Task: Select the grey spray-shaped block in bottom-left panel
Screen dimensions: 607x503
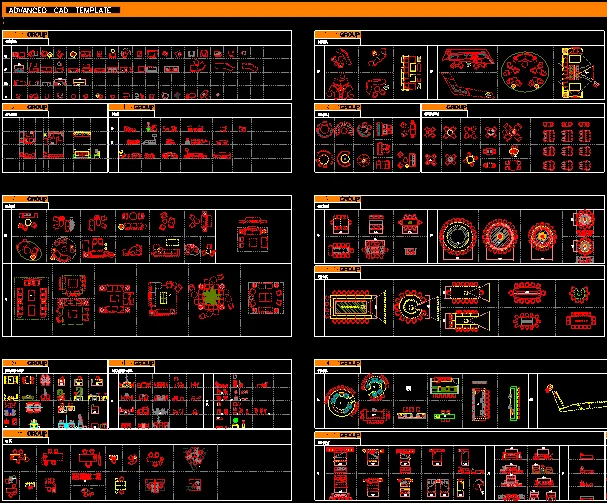Action: (195, 457)
